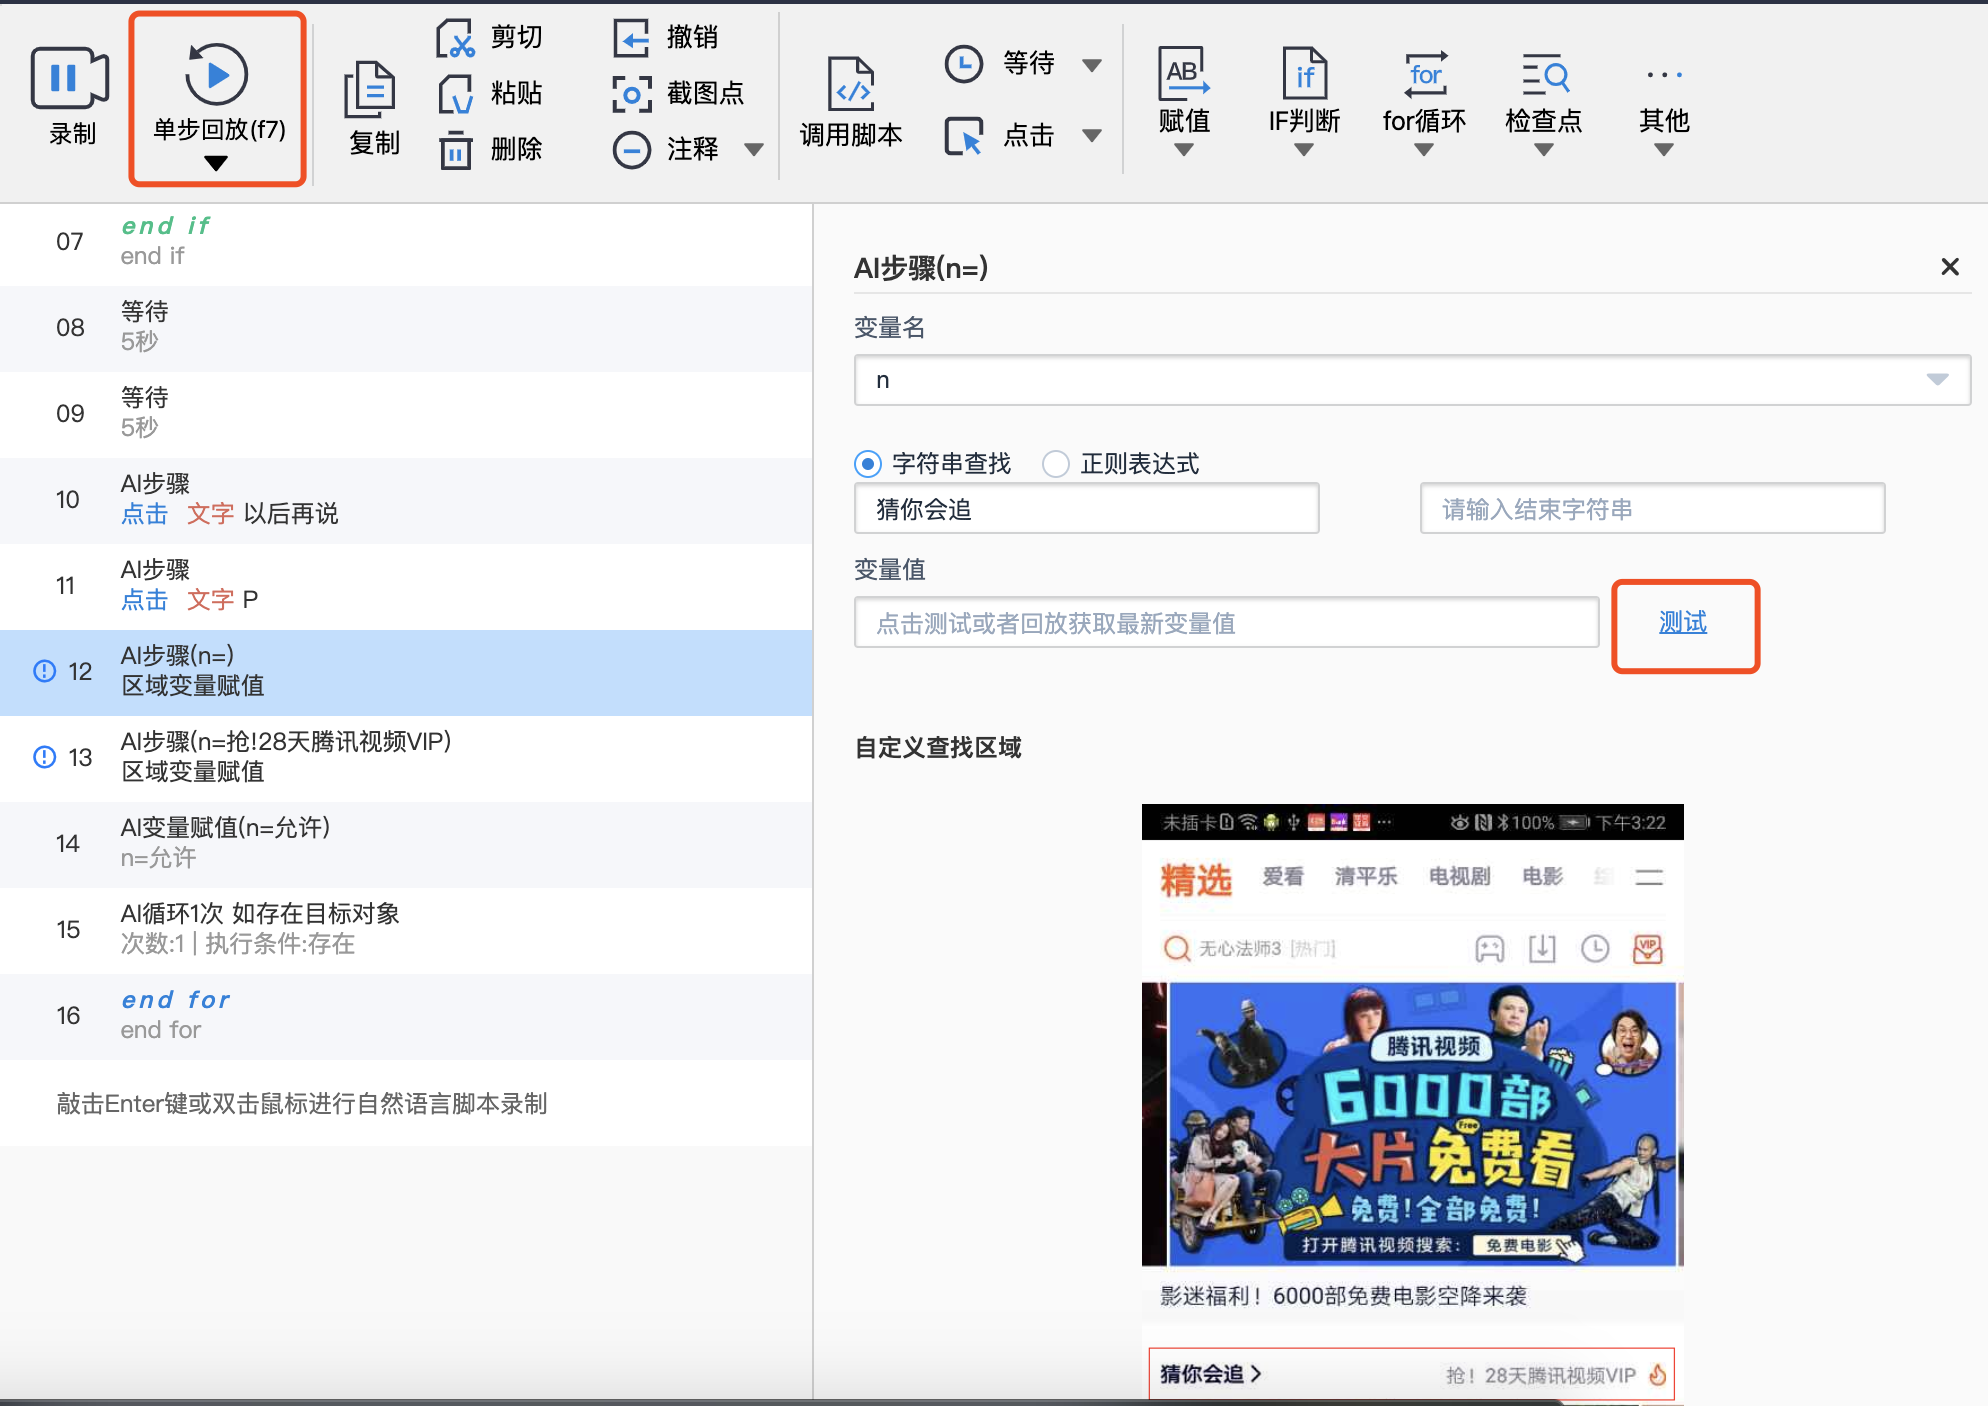Expand the for循环 dropdown arrow
Screen dimensions: 1988x1406
[x=1424, y=150]
